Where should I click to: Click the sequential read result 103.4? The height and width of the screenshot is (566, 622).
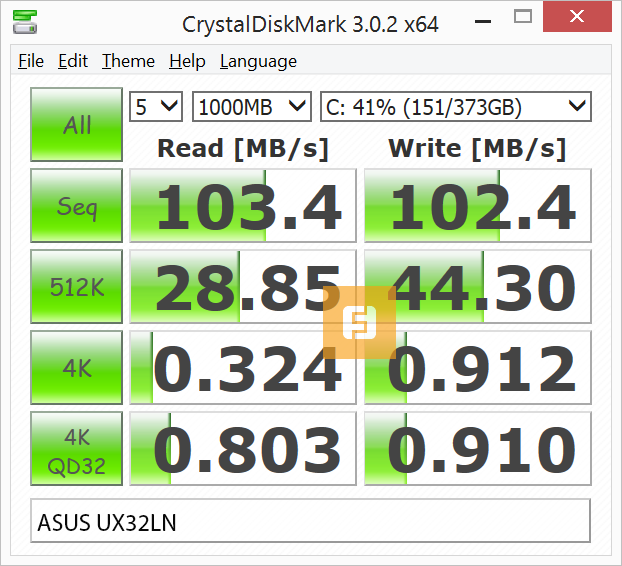pos(243,206)
